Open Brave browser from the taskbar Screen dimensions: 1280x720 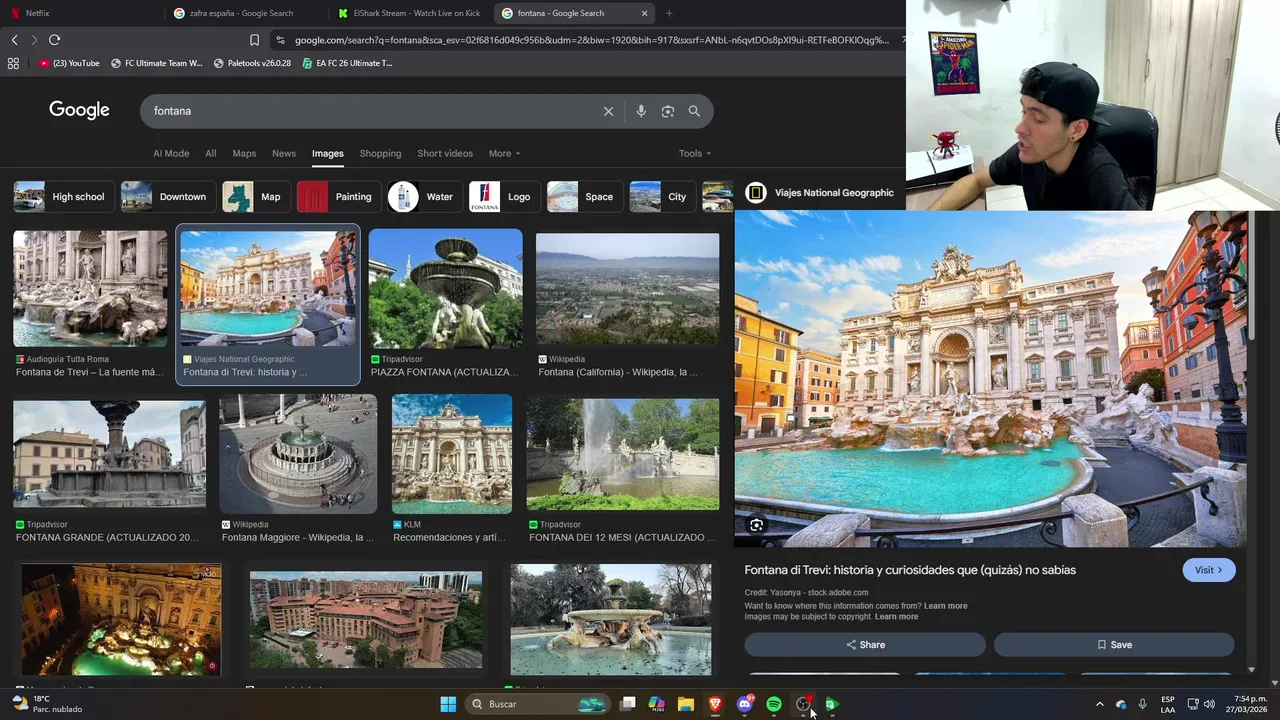(x=715, y=704)
